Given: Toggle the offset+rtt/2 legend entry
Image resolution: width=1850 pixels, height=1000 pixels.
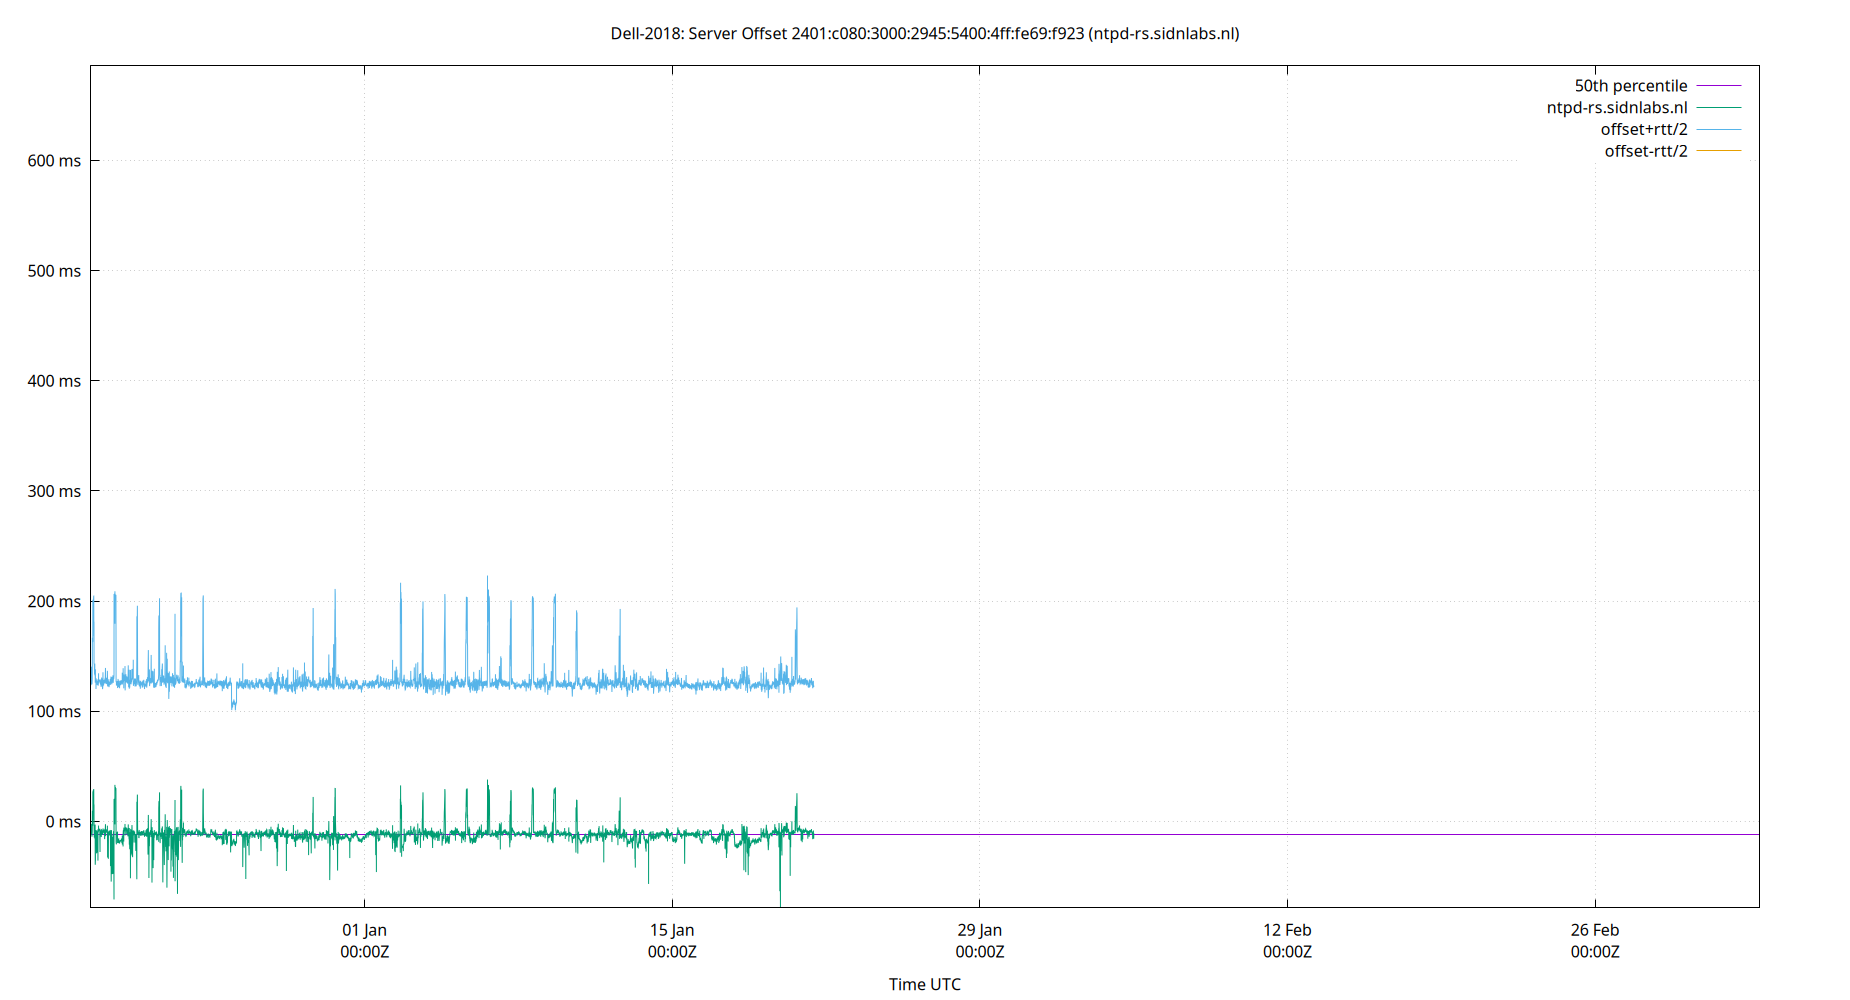Looking at the screenshot, I should tap(1643, 129).
